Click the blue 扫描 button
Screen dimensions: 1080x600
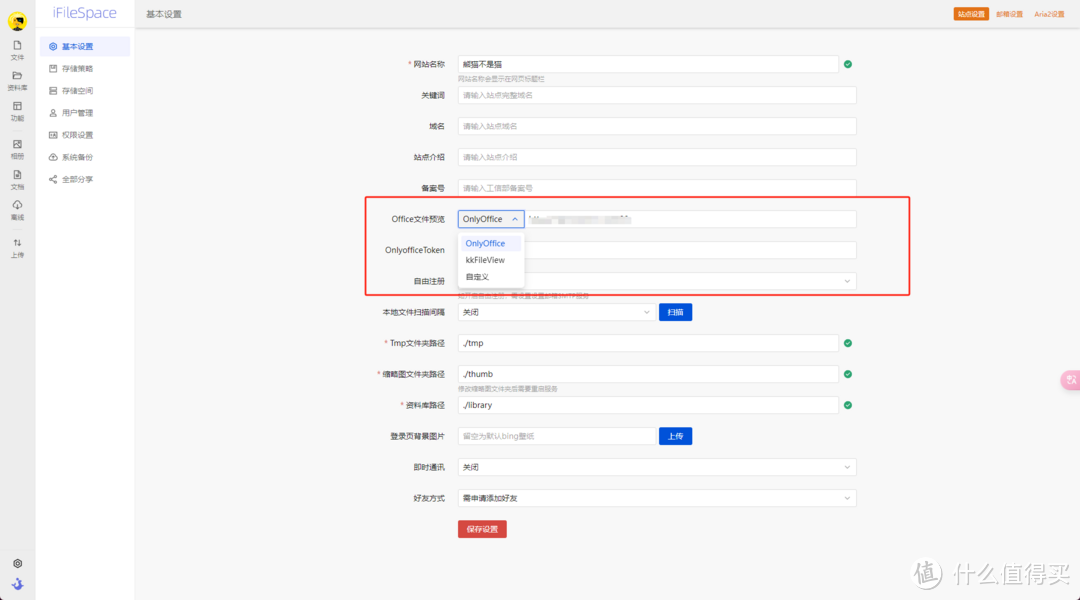click(675, 312)
